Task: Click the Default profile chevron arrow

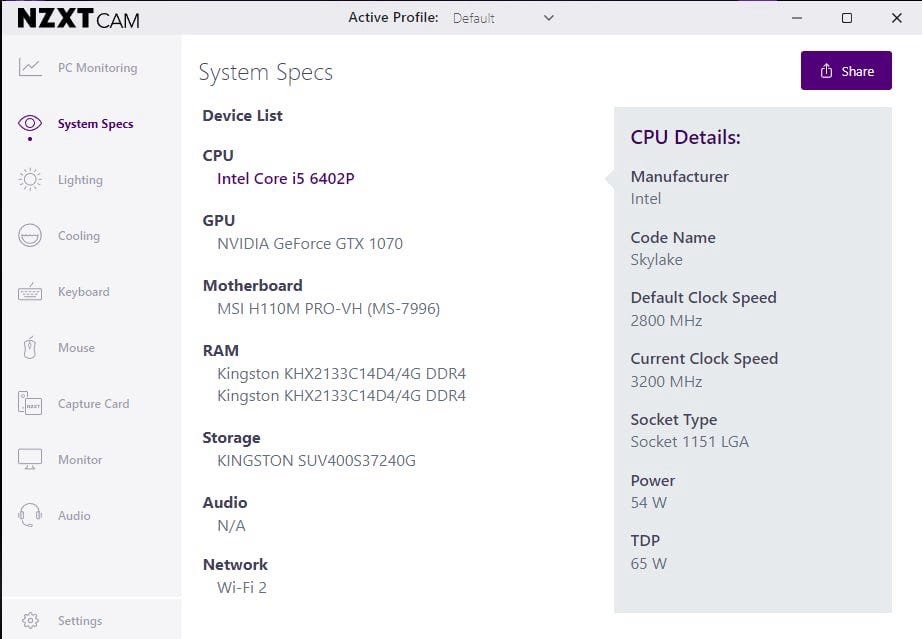Action: coord(548,18)
